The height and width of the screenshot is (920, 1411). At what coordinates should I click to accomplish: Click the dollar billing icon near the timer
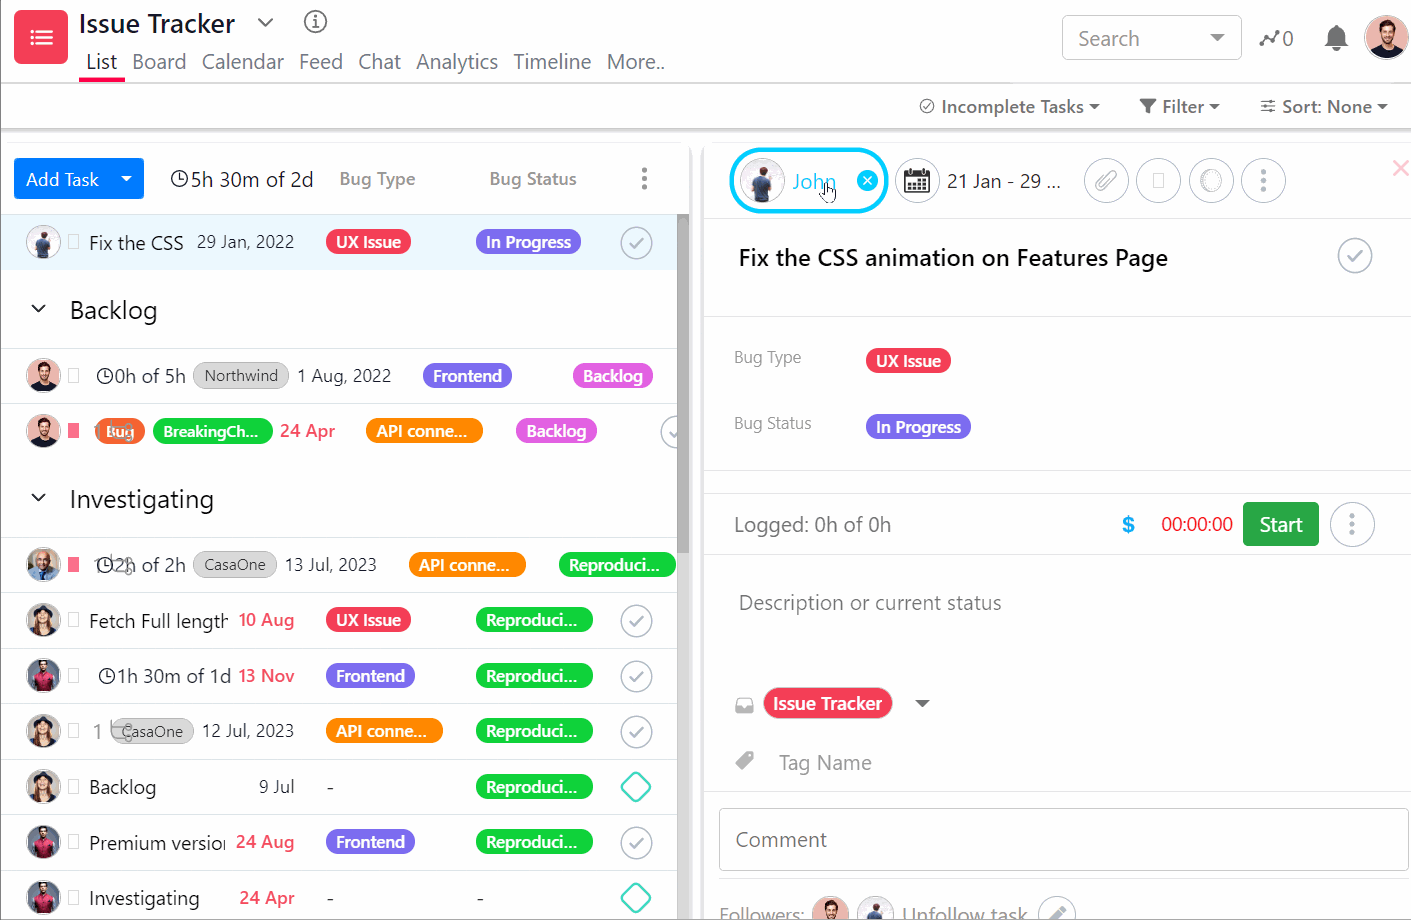(1128, 523)
